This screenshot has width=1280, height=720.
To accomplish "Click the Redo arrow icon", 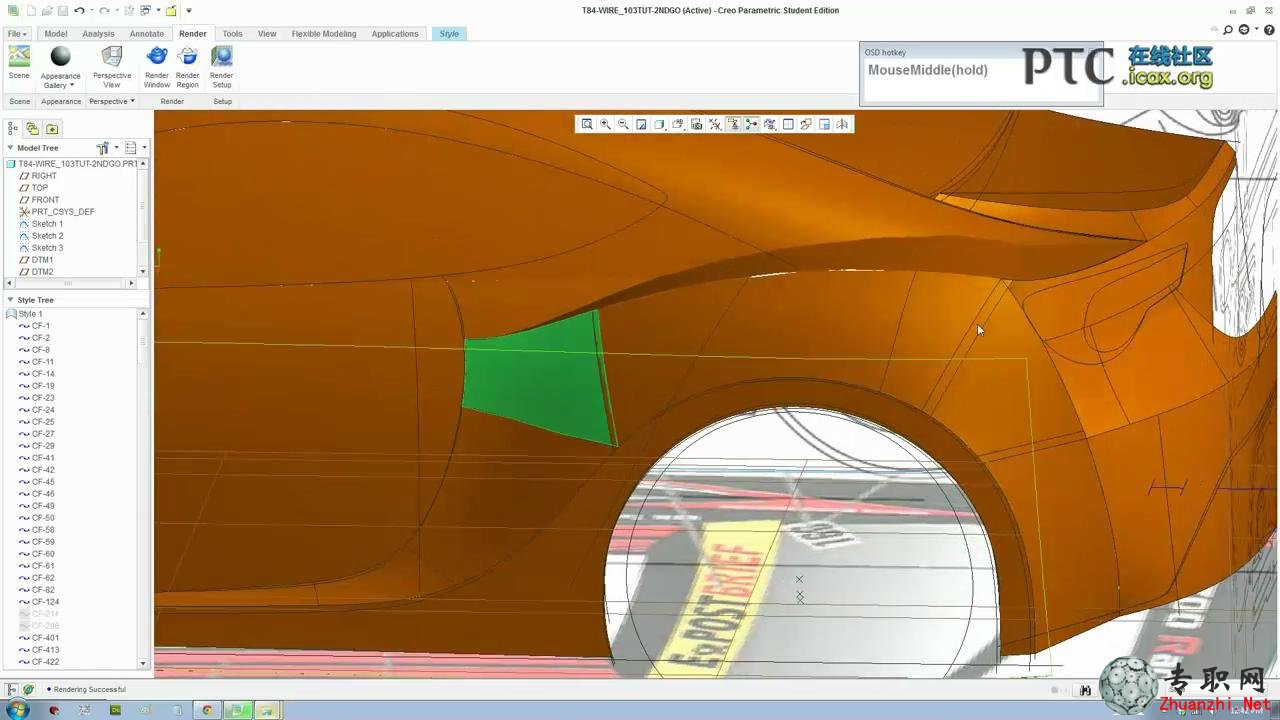I will [x=104, y=10].
